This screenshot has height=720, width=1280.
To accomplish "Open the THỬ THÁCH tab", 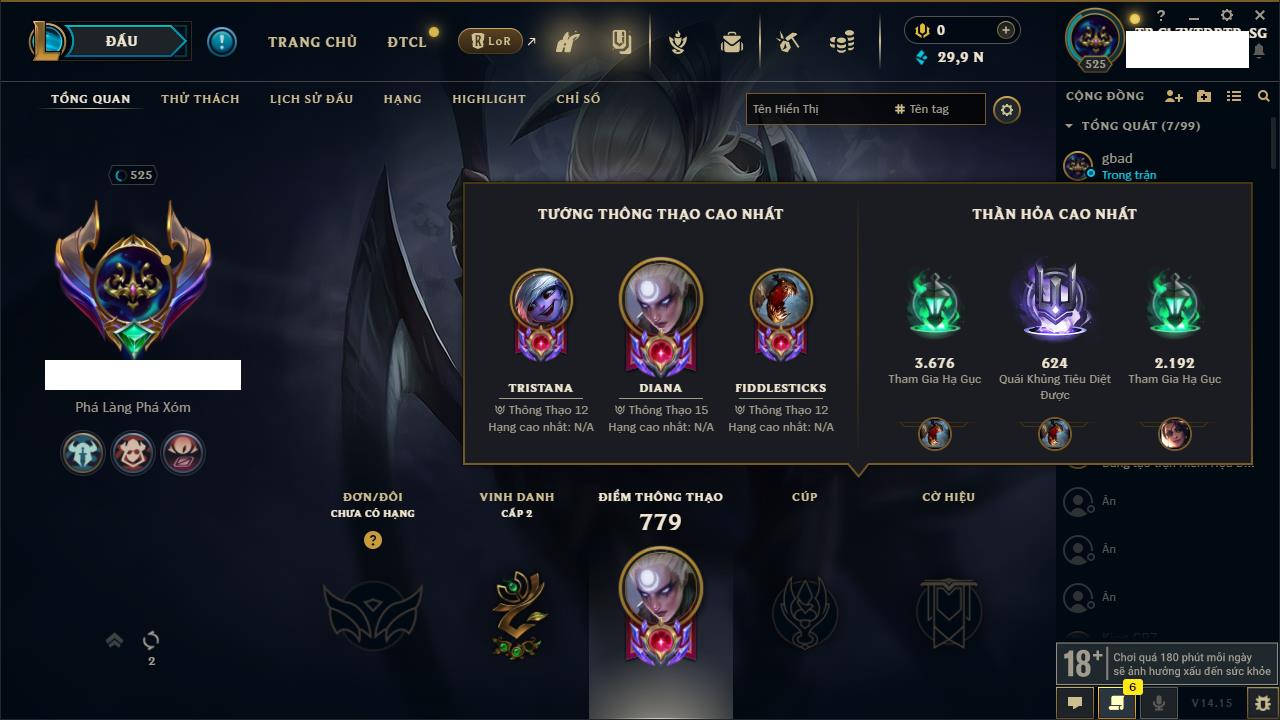I will (x=200, y=99).
